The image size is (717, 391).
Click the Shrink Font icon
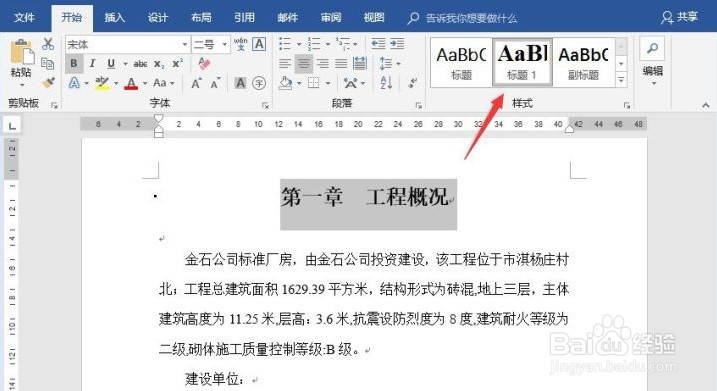[215, 83]
